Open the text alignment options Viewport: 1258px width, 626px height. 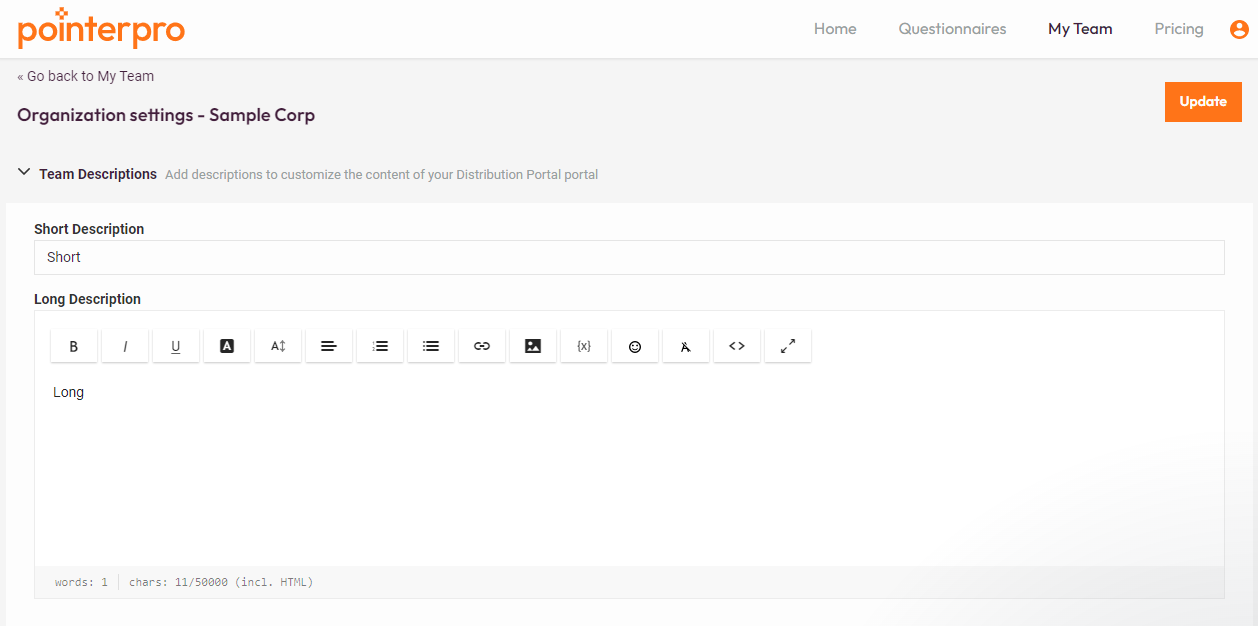point(328,345)
